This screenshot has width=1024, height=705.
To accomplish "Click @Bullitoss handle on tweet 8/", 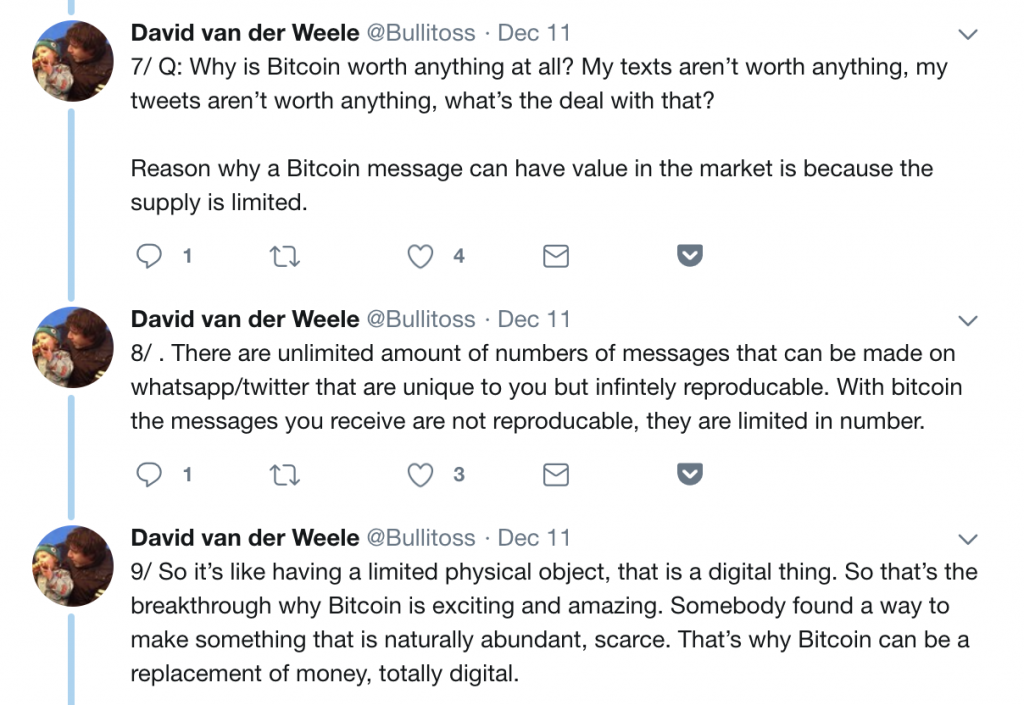I will pos(421,320).
